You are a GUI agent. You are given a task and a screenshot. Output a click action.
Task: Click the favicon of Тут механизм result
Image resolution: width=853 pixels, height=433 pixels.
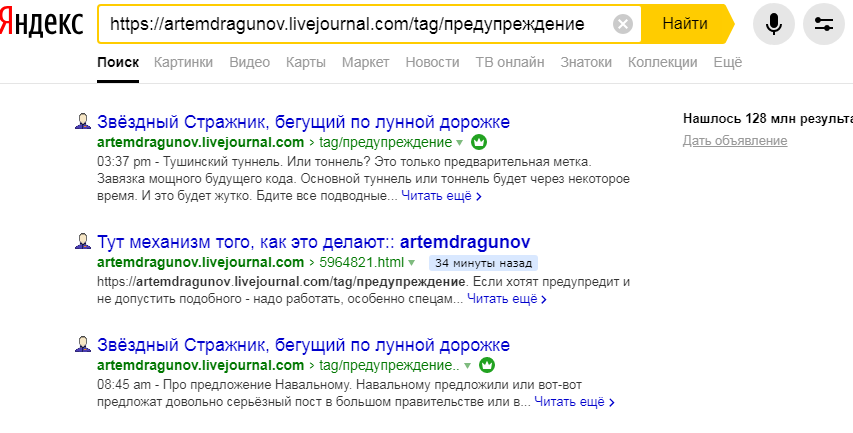pyautogui.click(x=83, y=241)
